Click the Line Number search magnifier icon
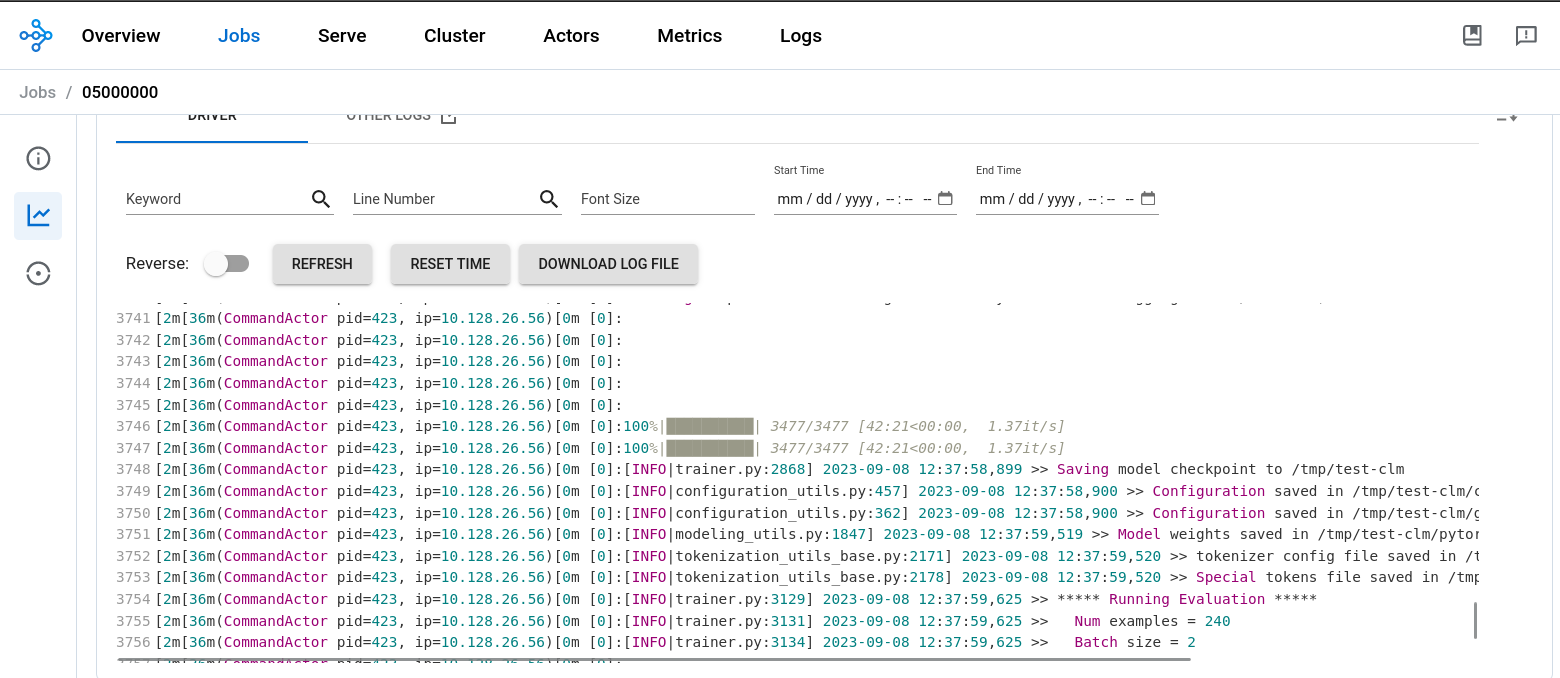The height and width of the screenshot is (678, 1560). (549, 199)
